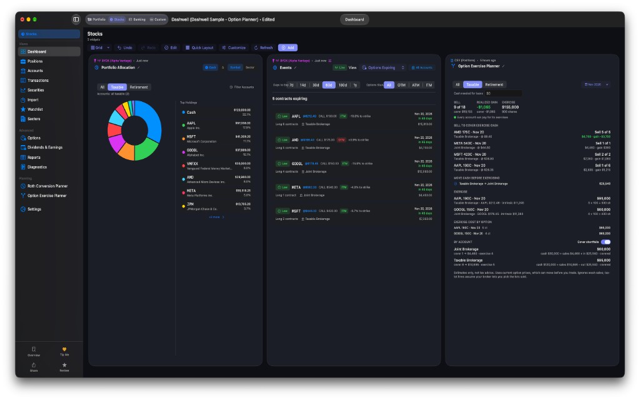This screenshot has height=400, width=640.
Task: Toggle the sidebar panel icon
Action: [x=76, y=19]
